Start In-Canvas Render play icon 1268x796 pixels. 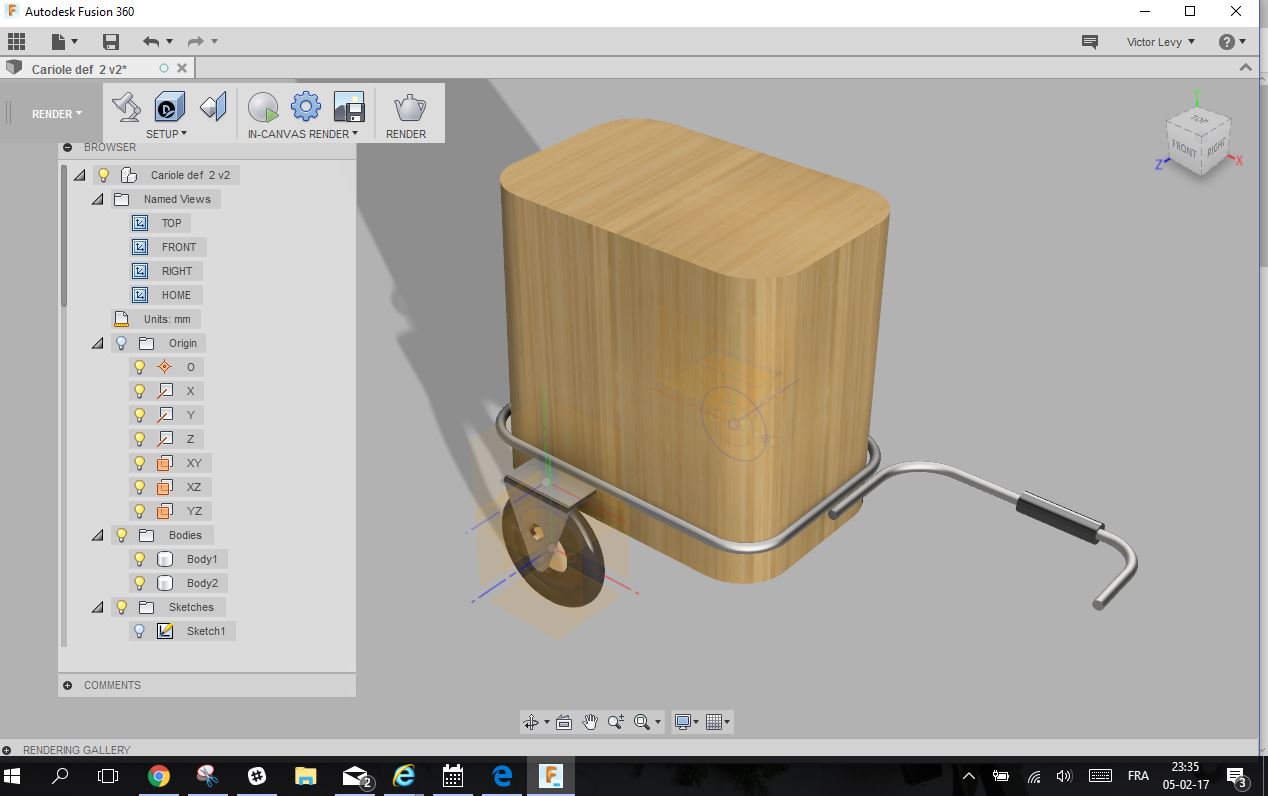[x=263, y=107]
